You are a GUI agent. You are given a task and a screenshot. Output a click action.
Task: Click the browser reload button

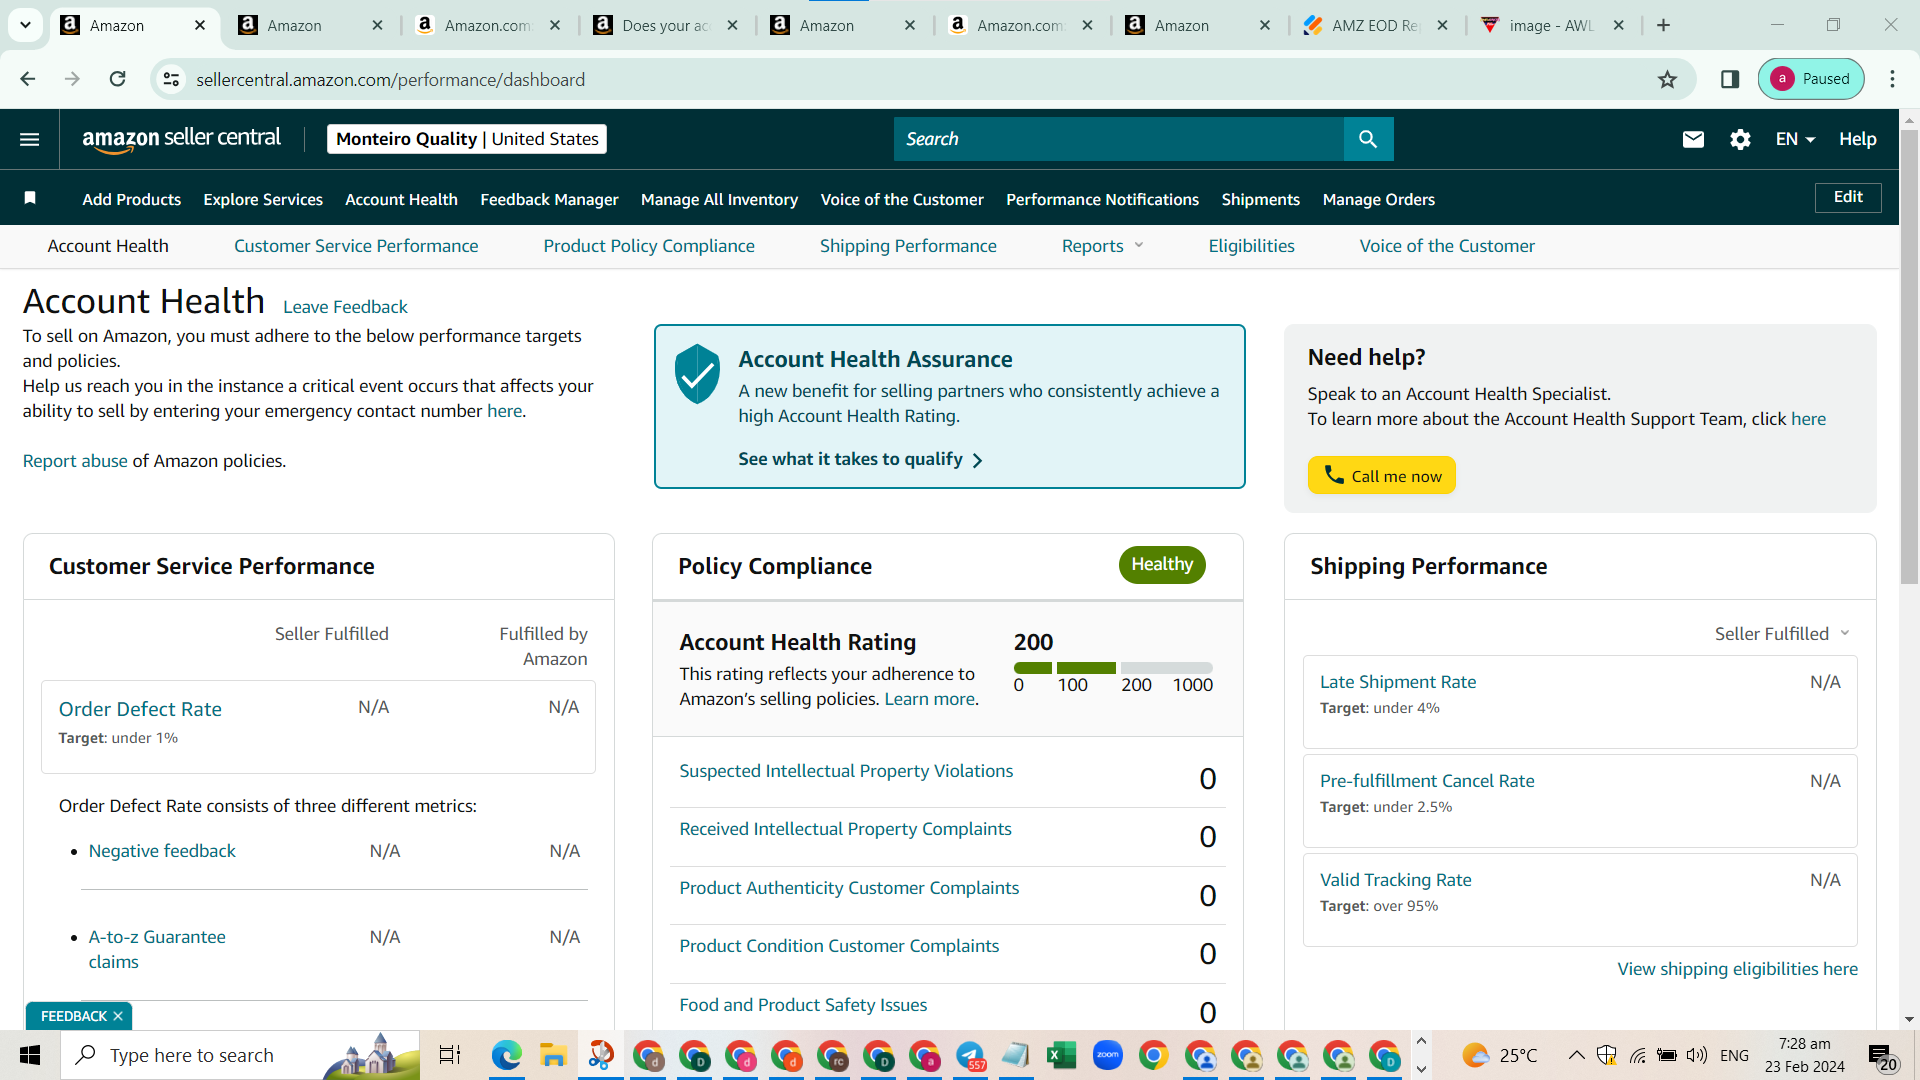117,79
